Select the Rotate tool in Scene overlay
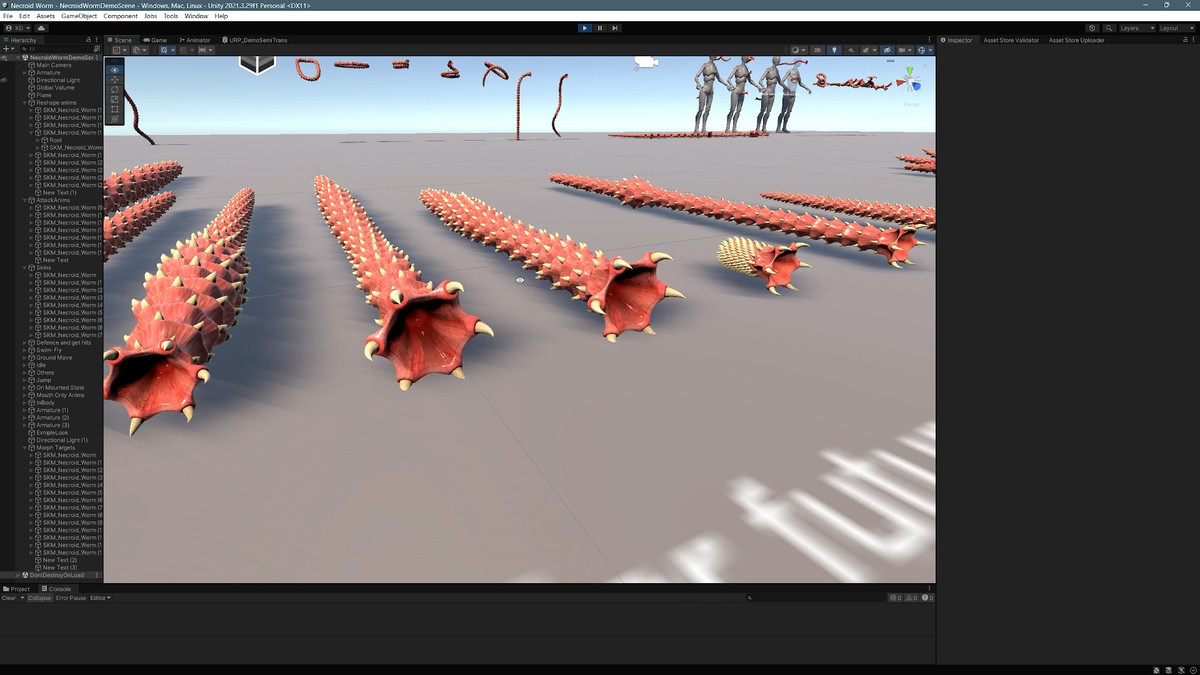Screen dimensions: 1200x675 click(115, 90)
